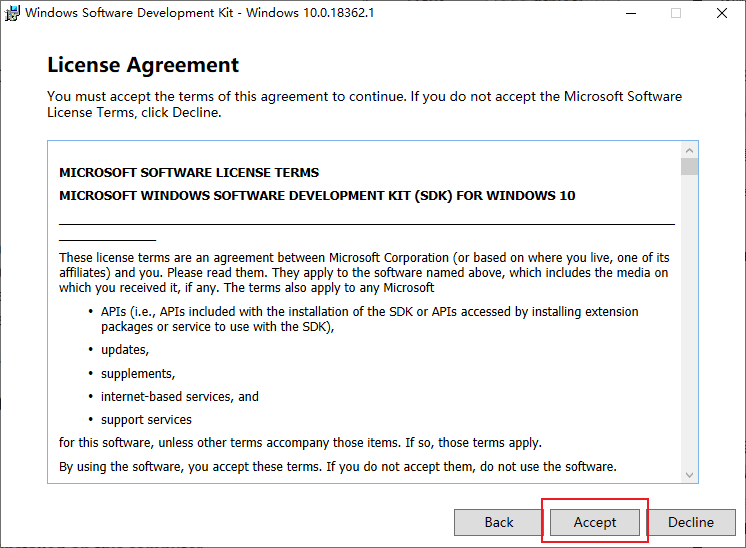
Task: Click the "internet-based services, and" bullet
Action: pyautogui.click(x=180, y=396)
